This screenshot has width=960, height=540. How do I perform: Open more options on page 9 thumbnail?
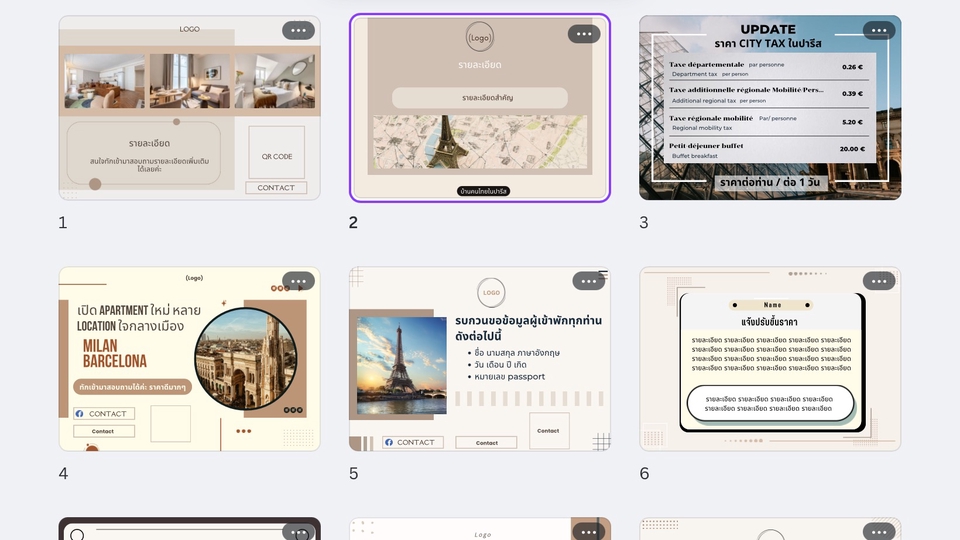[879, 532]
